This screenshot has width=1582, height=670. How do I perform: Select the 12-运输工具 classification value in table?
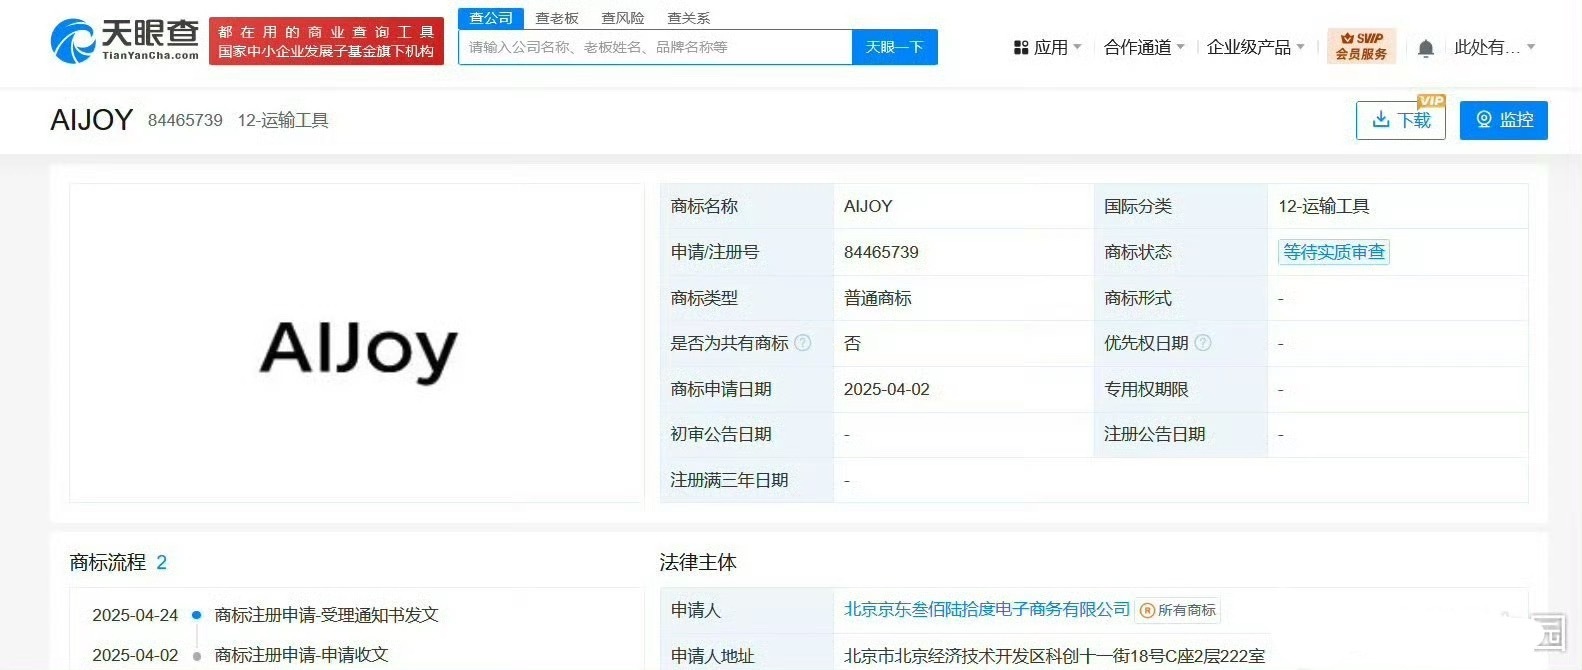[1324, 206]
